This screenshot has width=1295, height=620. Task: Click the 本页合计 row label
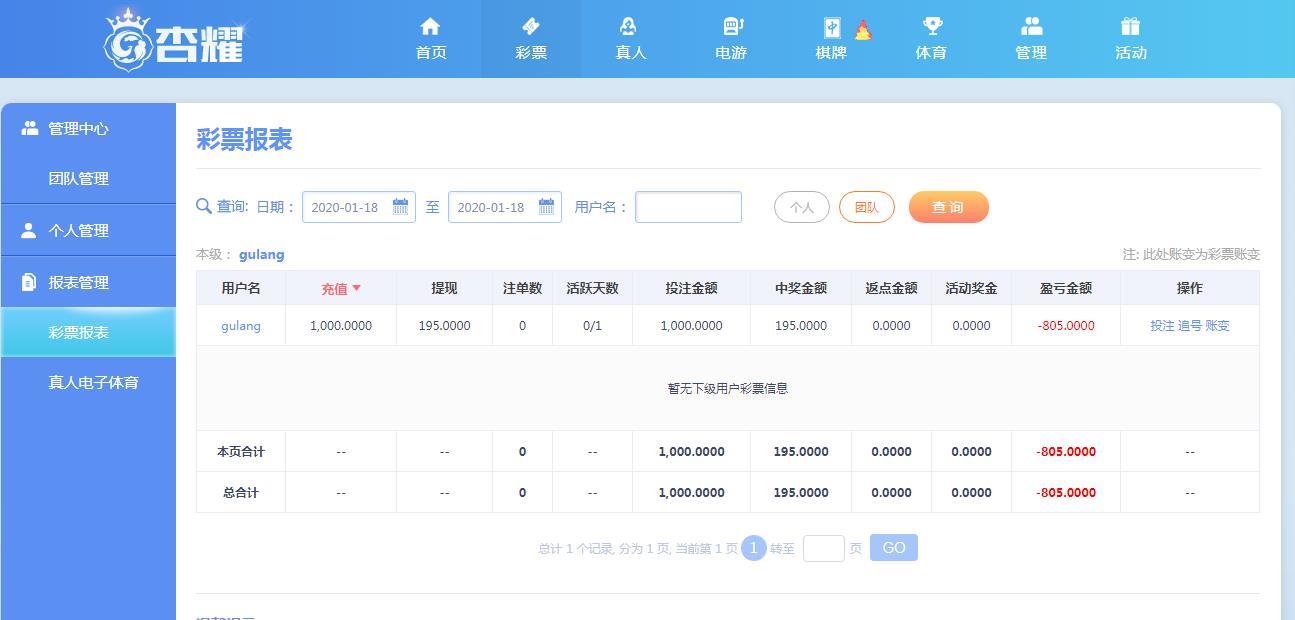coord(241,452)
